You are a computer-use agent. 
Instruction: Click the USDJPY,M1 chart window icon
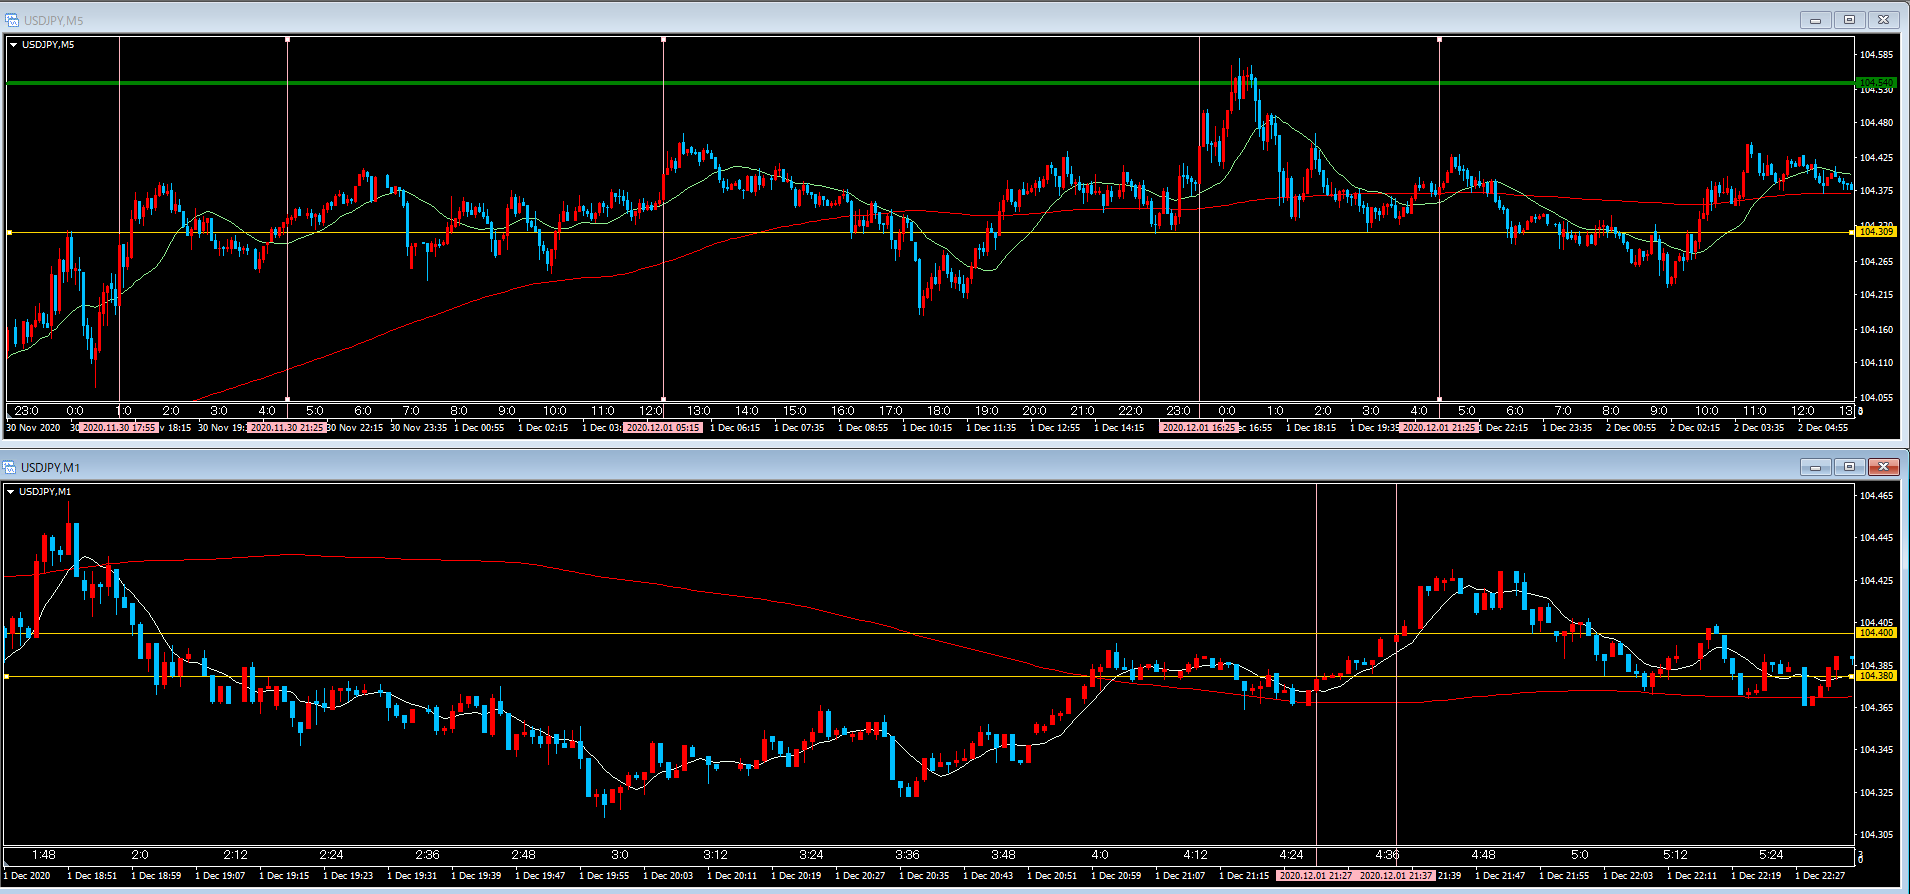tap(9, 467)
